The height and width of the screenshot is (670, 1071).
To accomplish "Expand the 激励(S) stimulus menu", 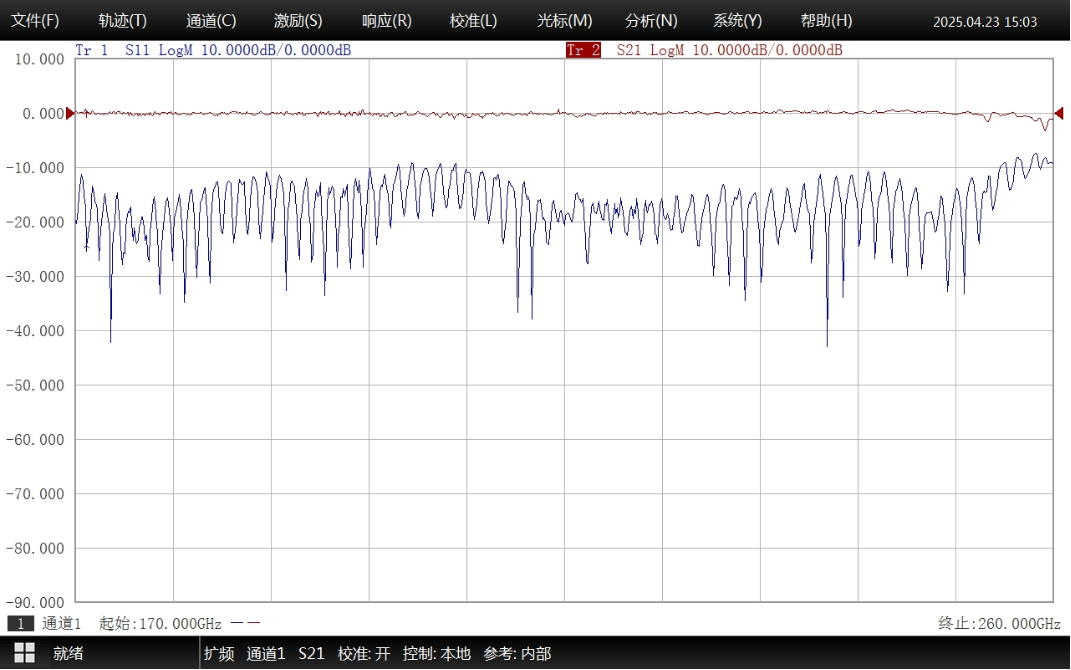I will [x=298, y=21].
